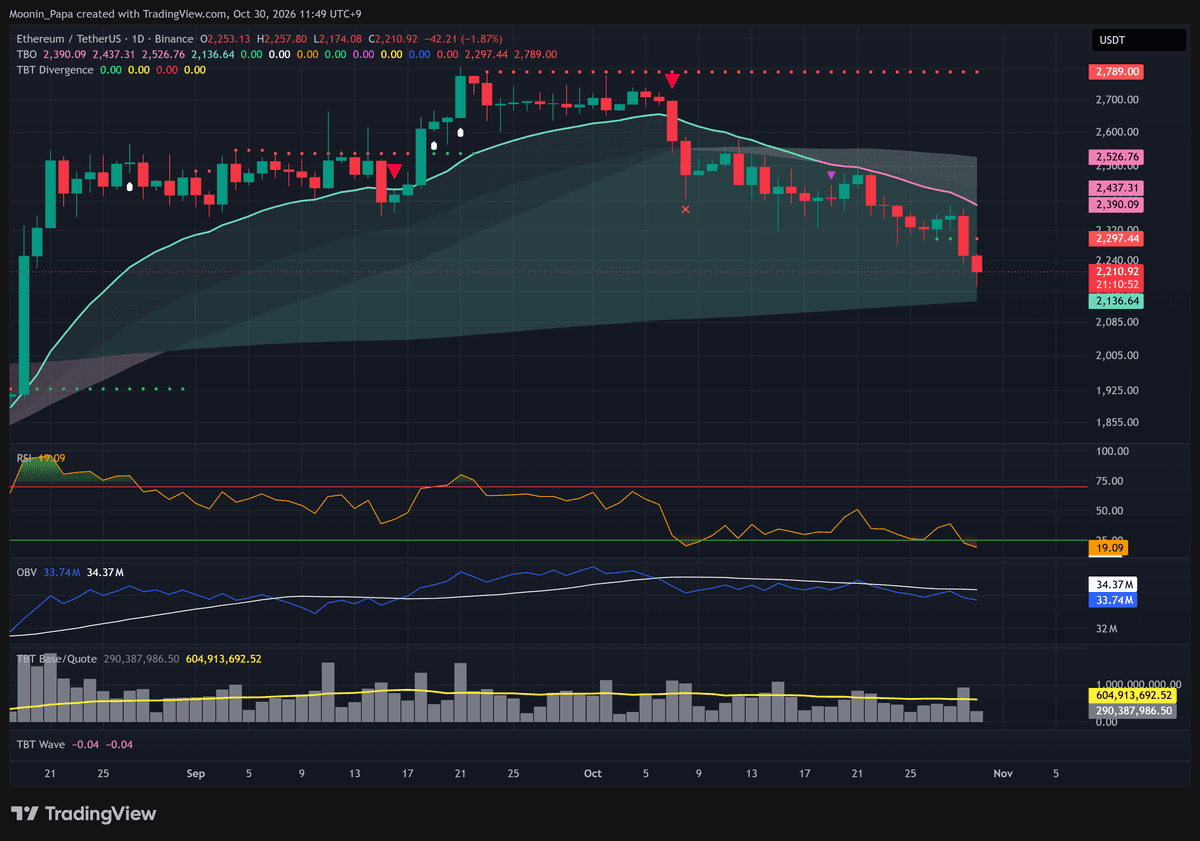The height and width of the screenshot is (841, 1200).
Task: Click the TBT Divergence legend name
Action: (55, 70)
